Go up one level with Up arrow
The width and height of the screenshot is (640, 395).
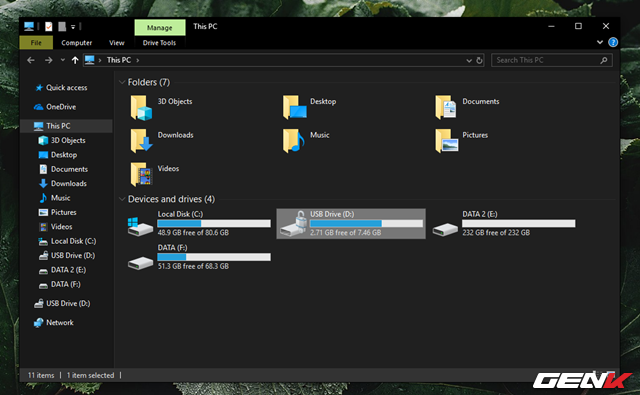[x=75, y=60]
